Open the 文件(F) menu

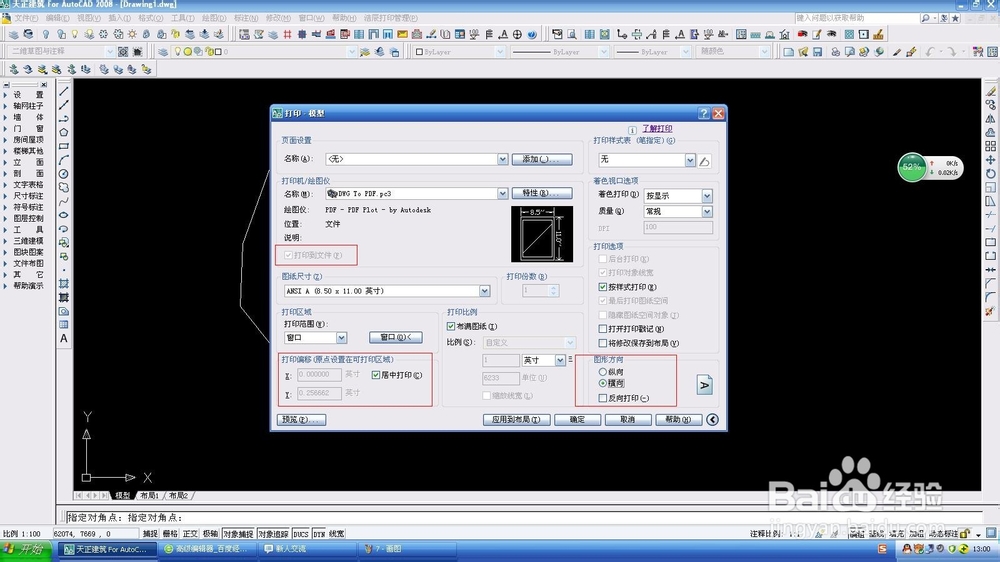coord(26,18)
